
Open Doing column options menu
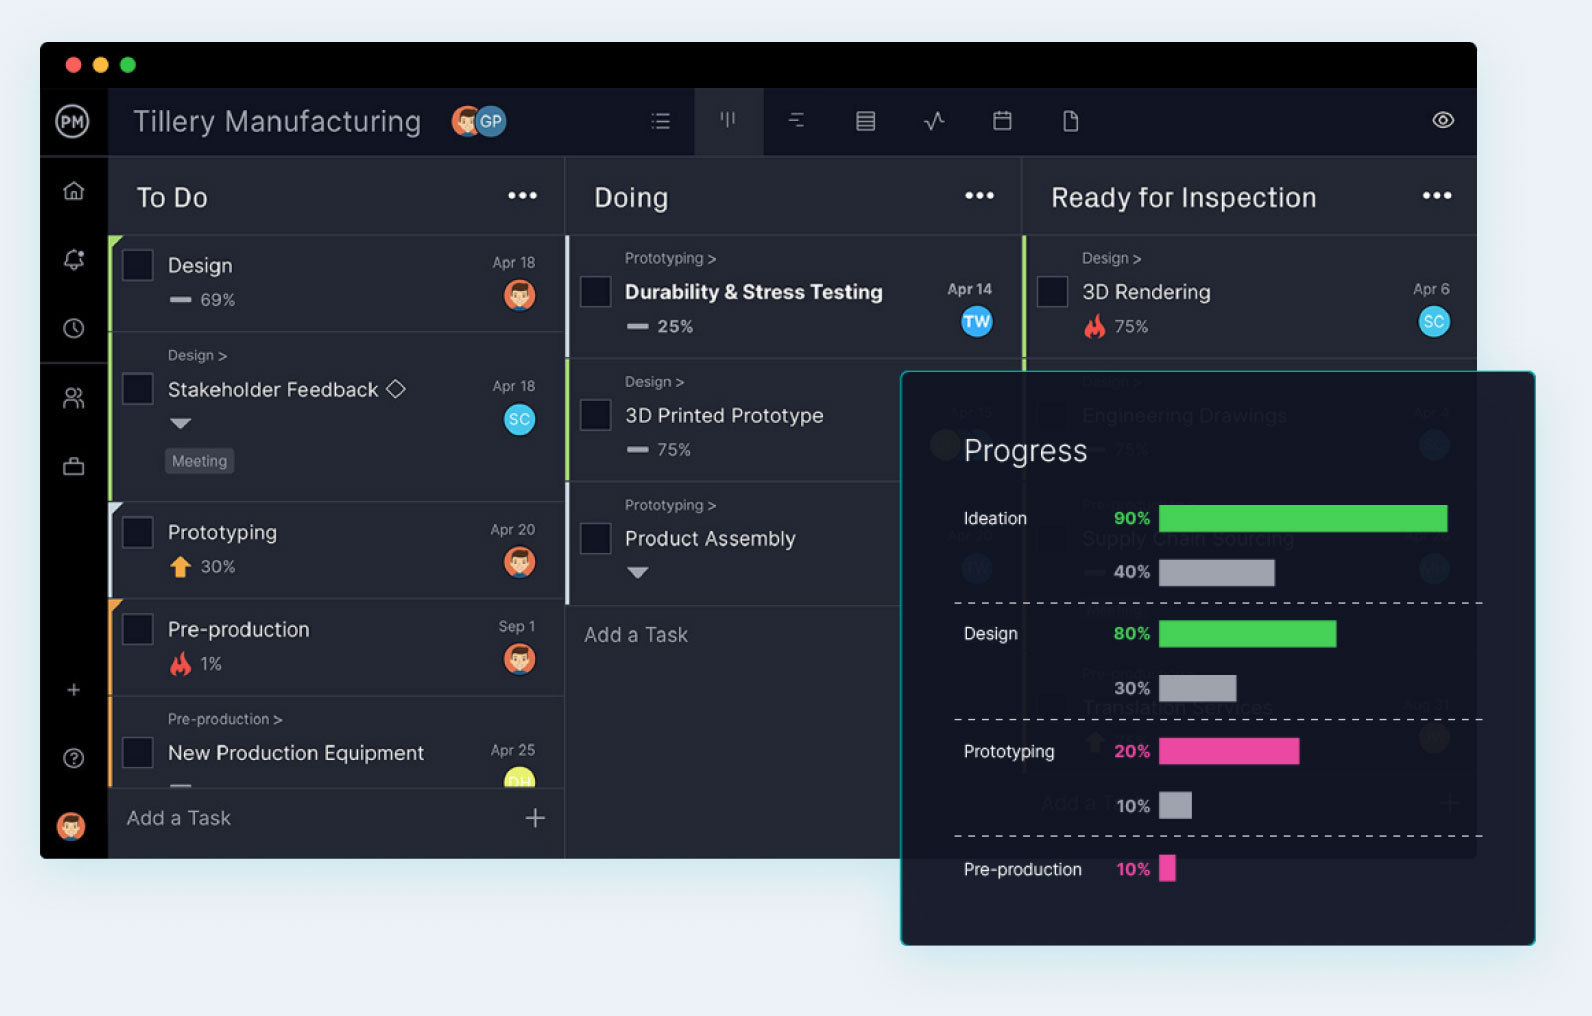click(979, 195)
